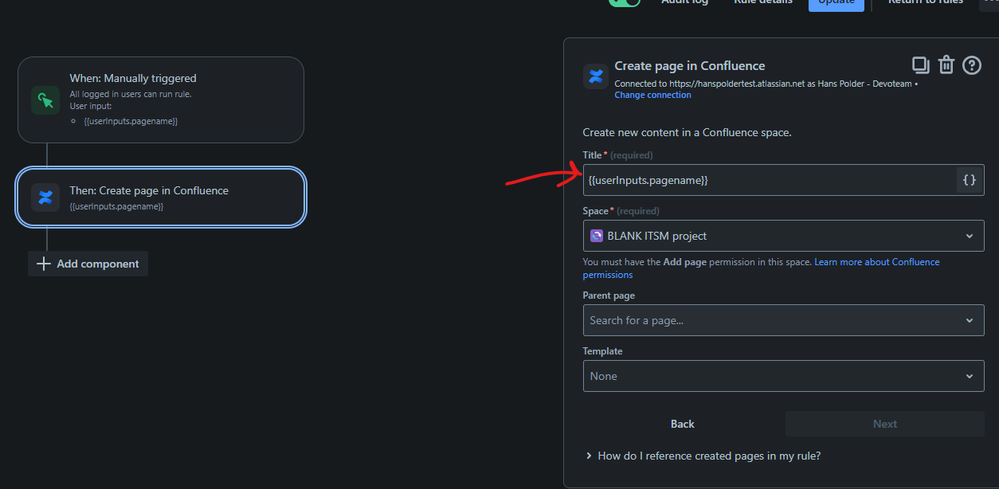Open the Audit log tab
Viewport: 999px width, 489px height.
(684, 2)
